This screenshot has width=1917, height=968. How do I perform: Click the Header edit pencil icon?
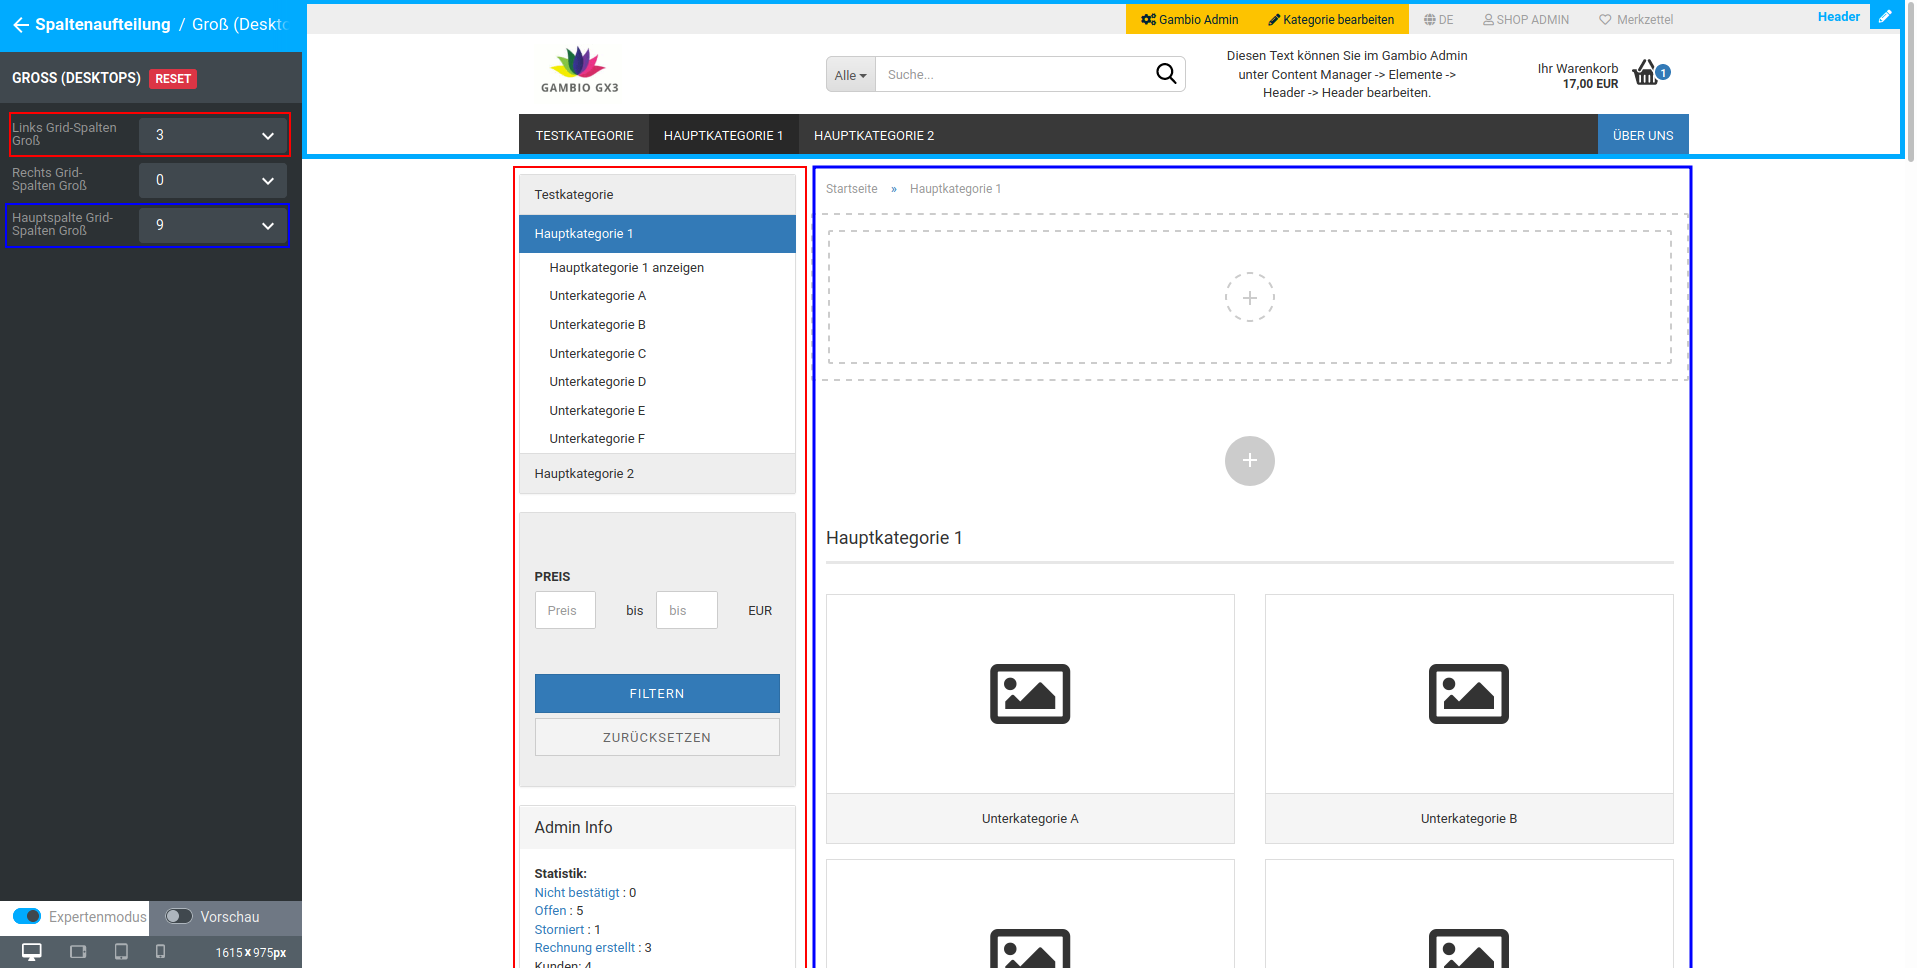click(1885, 17)
